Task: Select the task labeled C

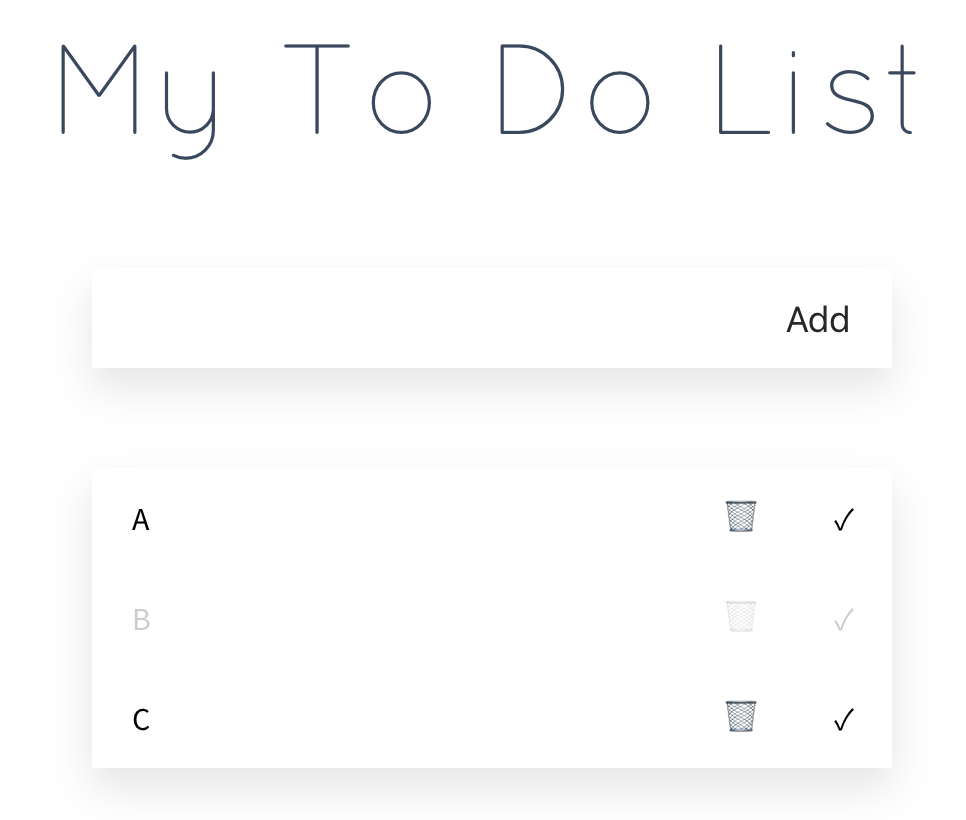Action: click(x=141, y=720)
